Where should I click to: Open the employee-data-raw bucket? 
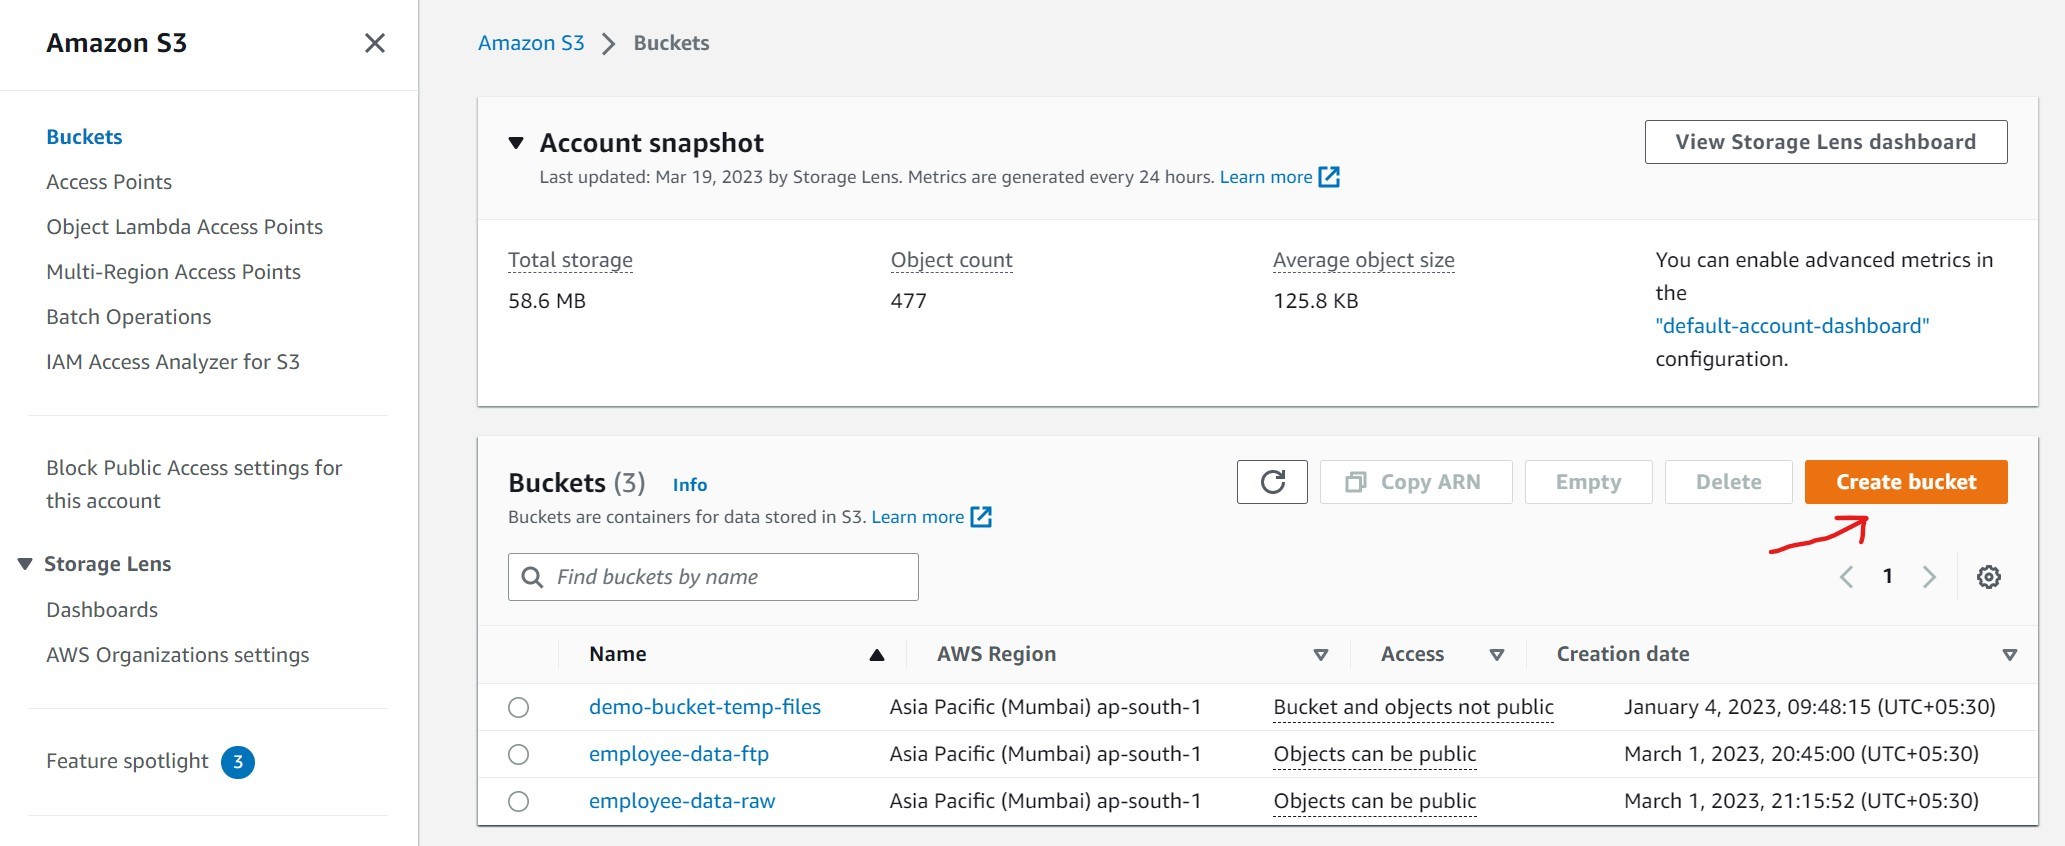pos(682,801)
